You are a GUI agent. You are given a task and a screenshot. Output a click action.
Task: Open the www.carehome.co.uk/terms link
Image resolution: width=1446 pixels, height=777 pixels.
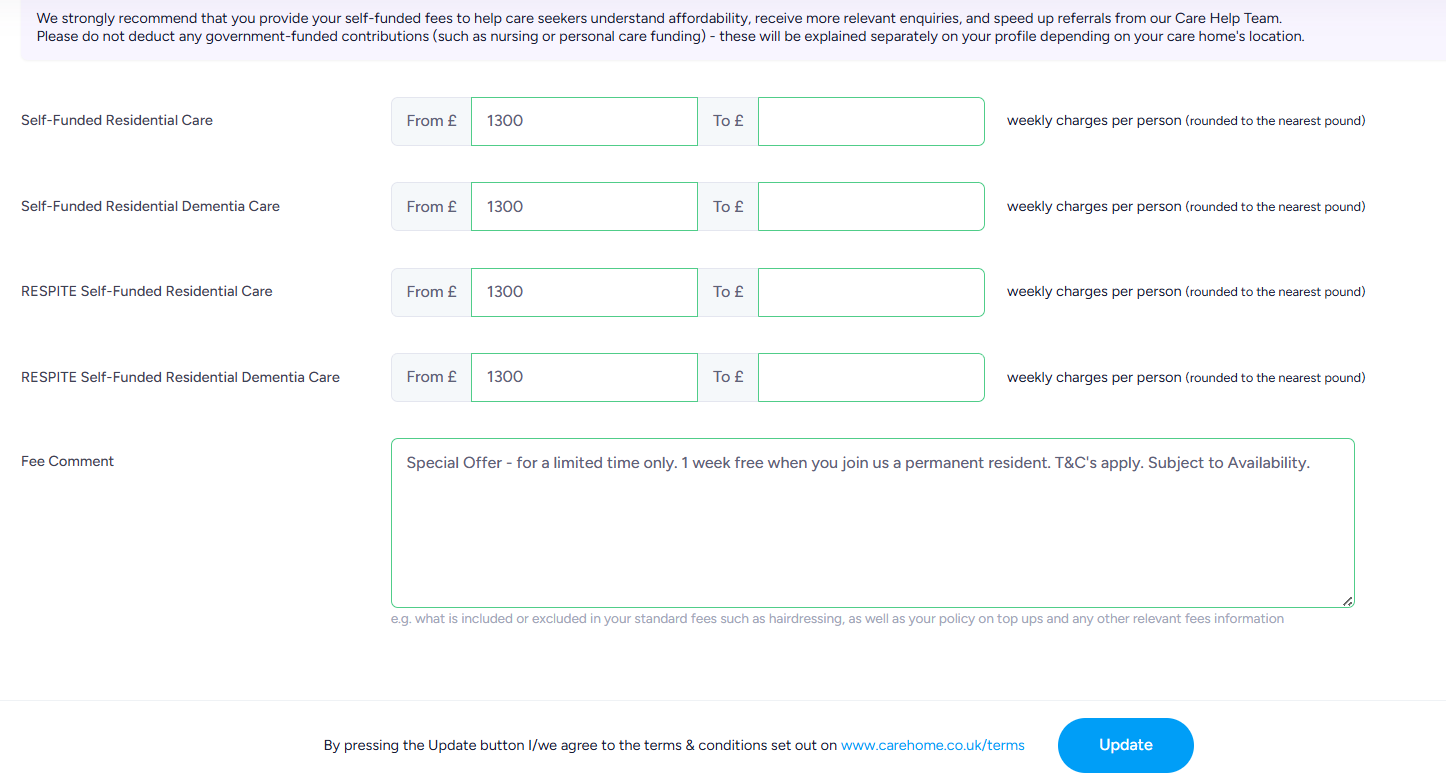coord(933,746)
